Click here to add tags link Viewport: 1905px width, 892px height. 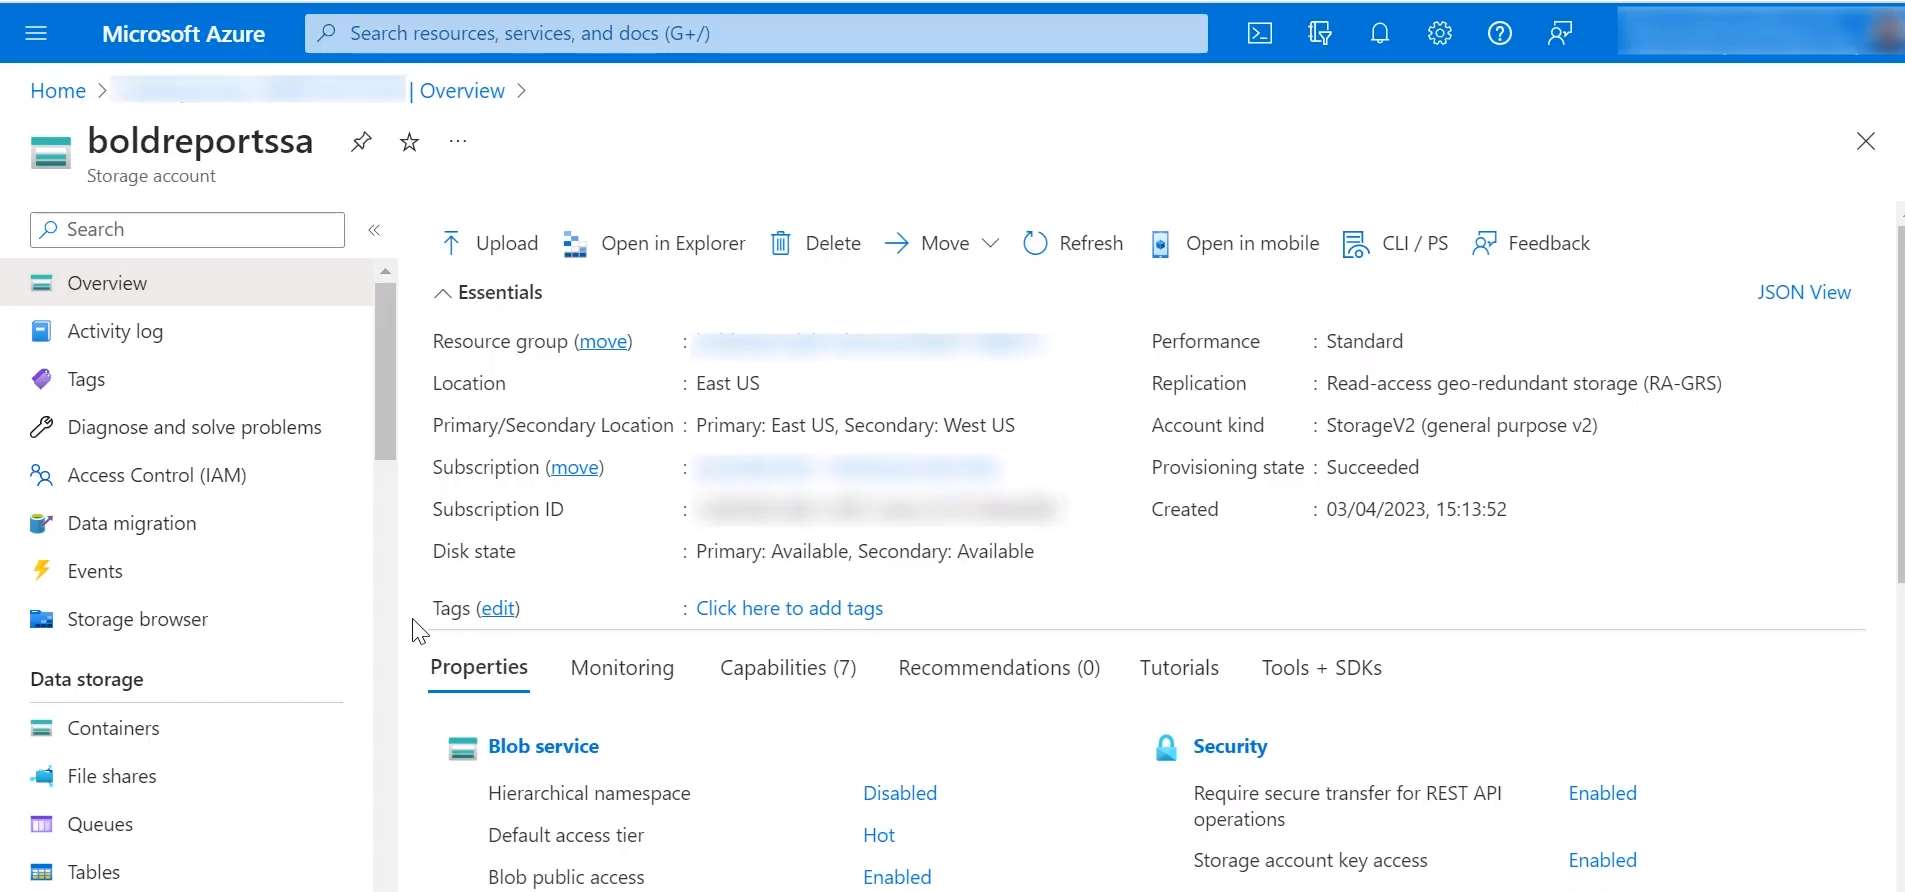(x=789, y=608)
